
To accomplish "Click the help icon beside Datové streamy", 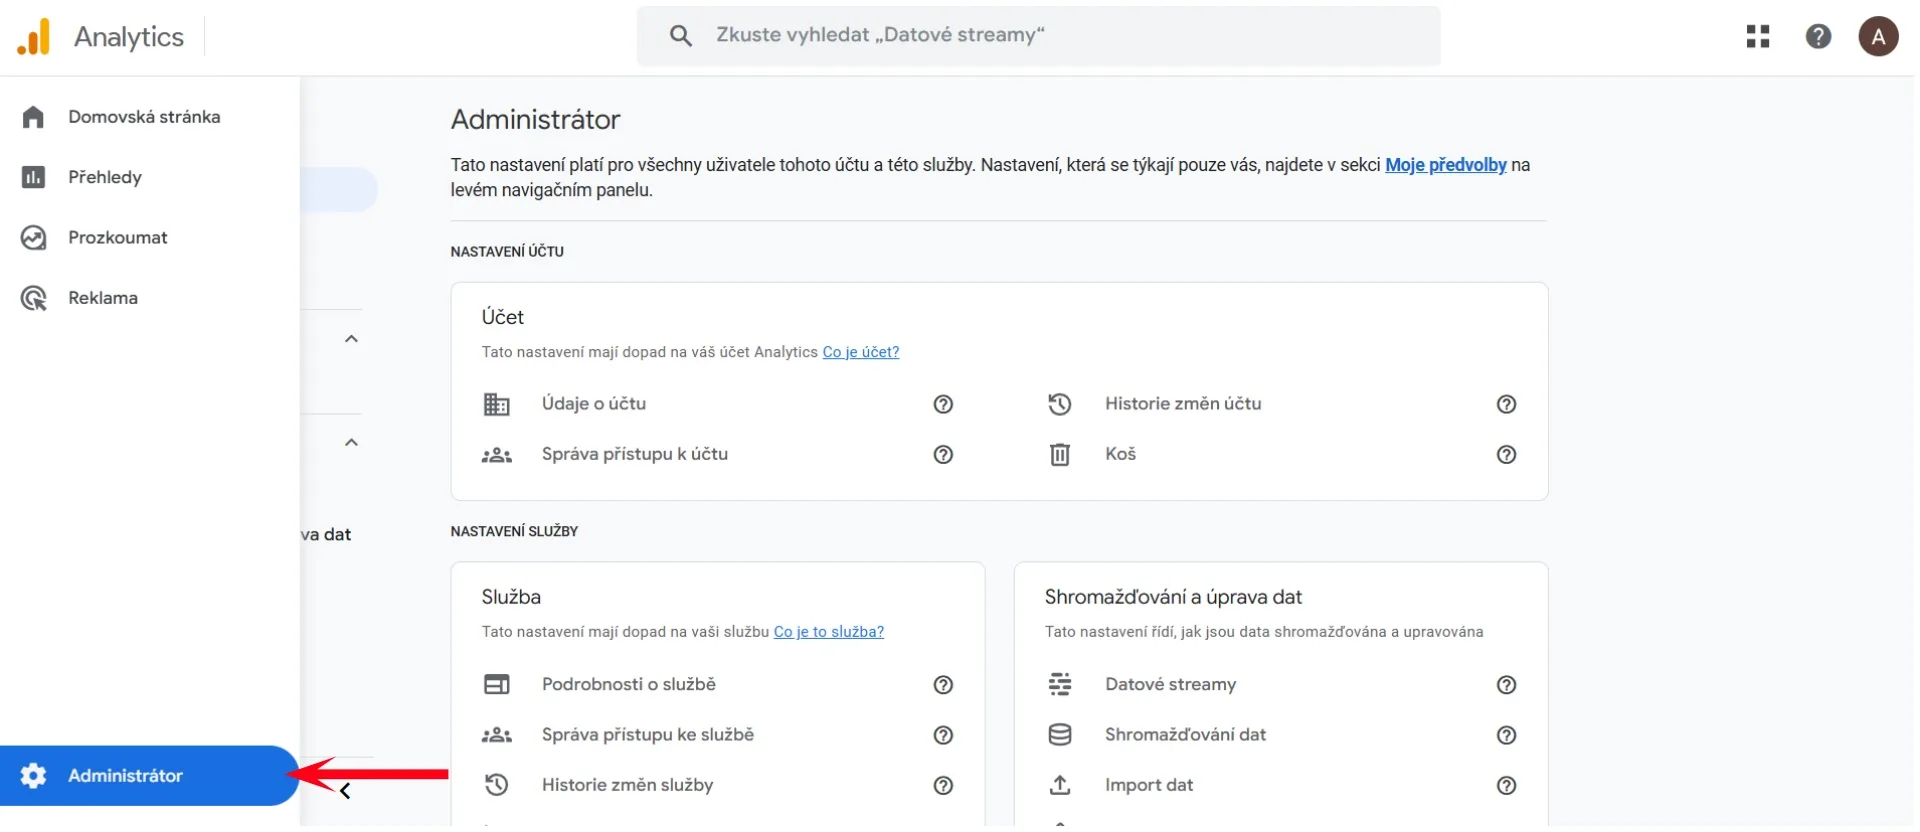I will tap(1506, 685).
